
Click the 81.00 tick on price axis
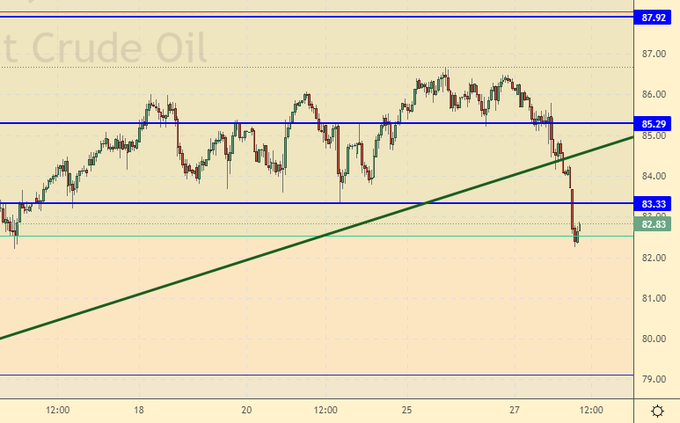tap(654, 298)
